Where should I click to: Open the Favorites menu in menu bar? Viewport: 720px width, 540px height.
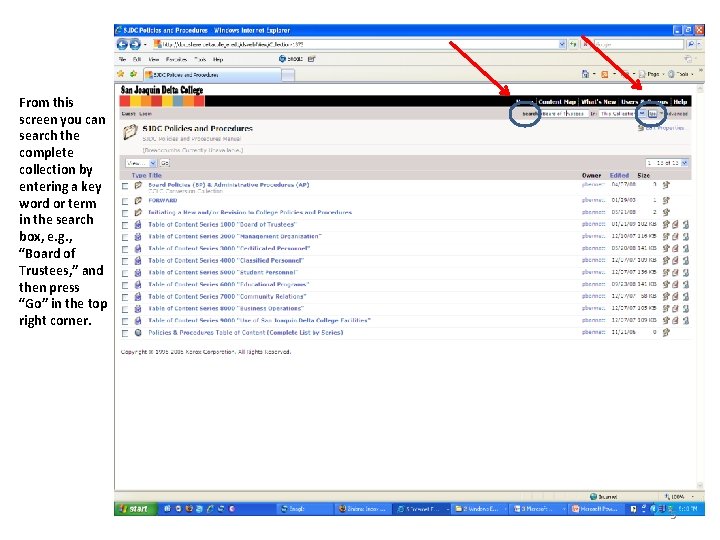pos(176,59)
